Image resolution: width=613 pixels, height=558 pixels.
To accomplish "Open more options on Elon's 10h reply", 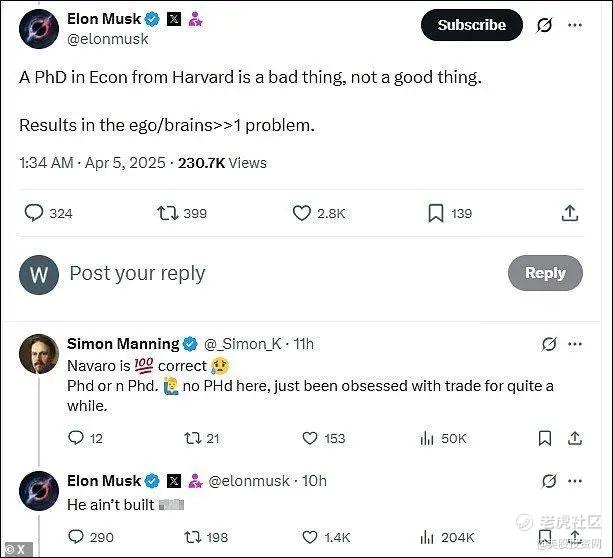I will point(576,480).
